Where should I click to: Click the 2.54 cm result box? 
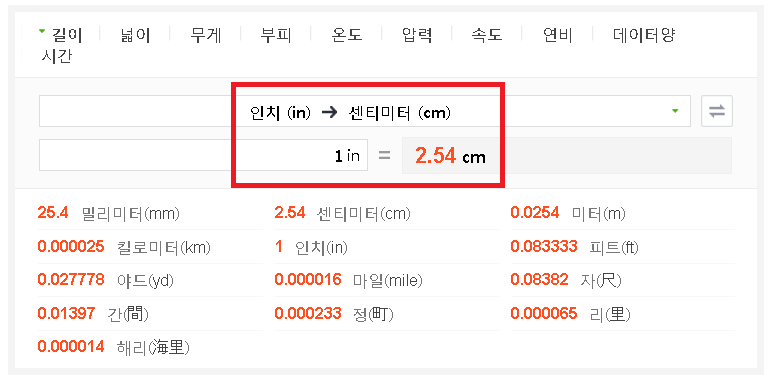(567, 155)
